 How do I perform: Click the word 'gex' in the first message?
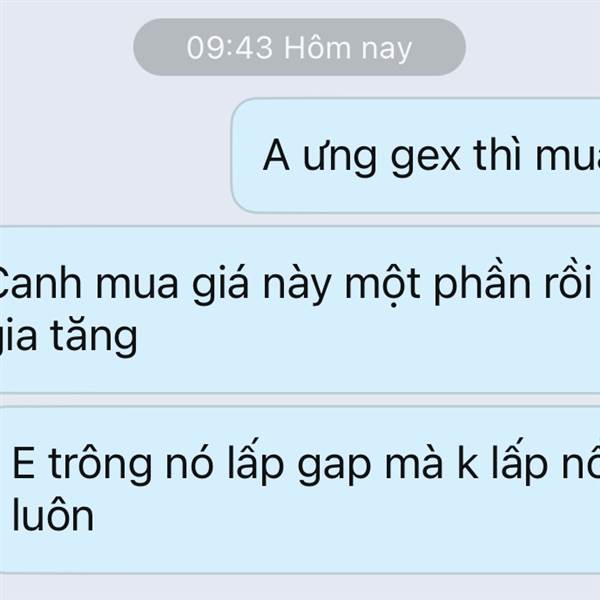[425, 159]
